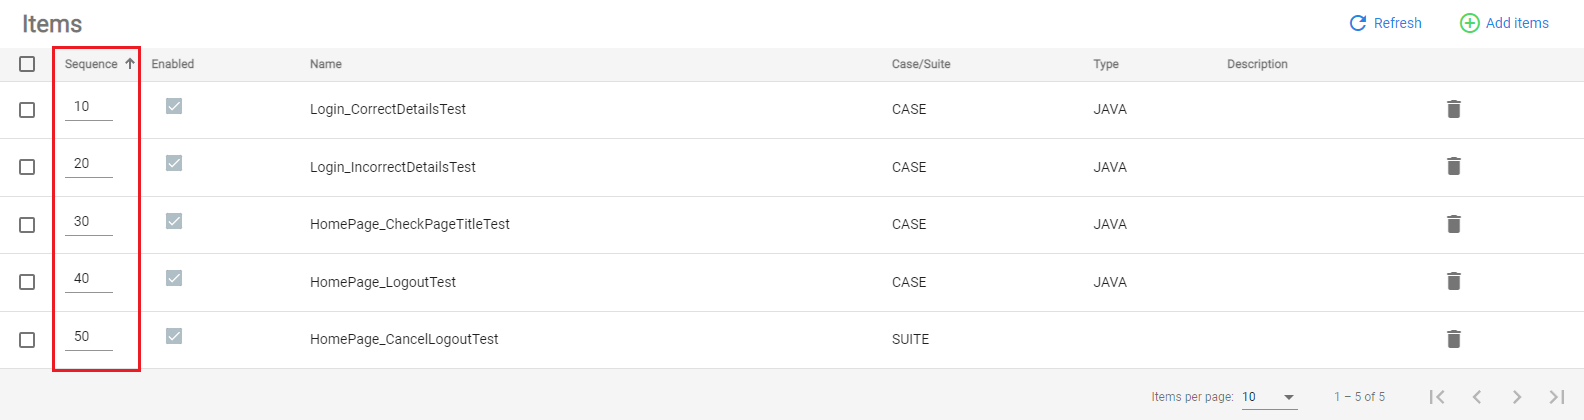Click the Refresh button

(x=1385, y=23)
